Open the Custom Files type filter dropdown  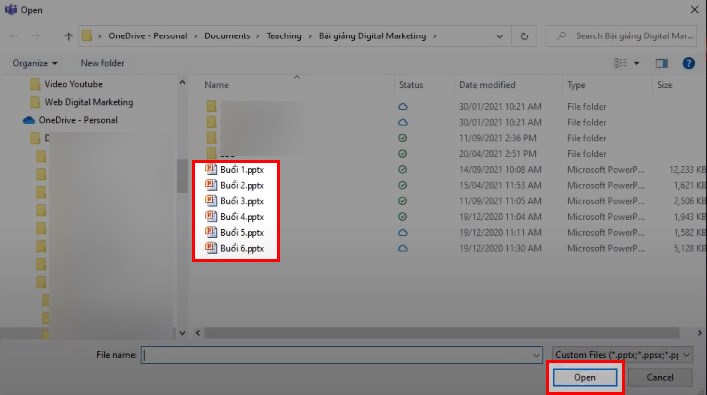[622, 355]
